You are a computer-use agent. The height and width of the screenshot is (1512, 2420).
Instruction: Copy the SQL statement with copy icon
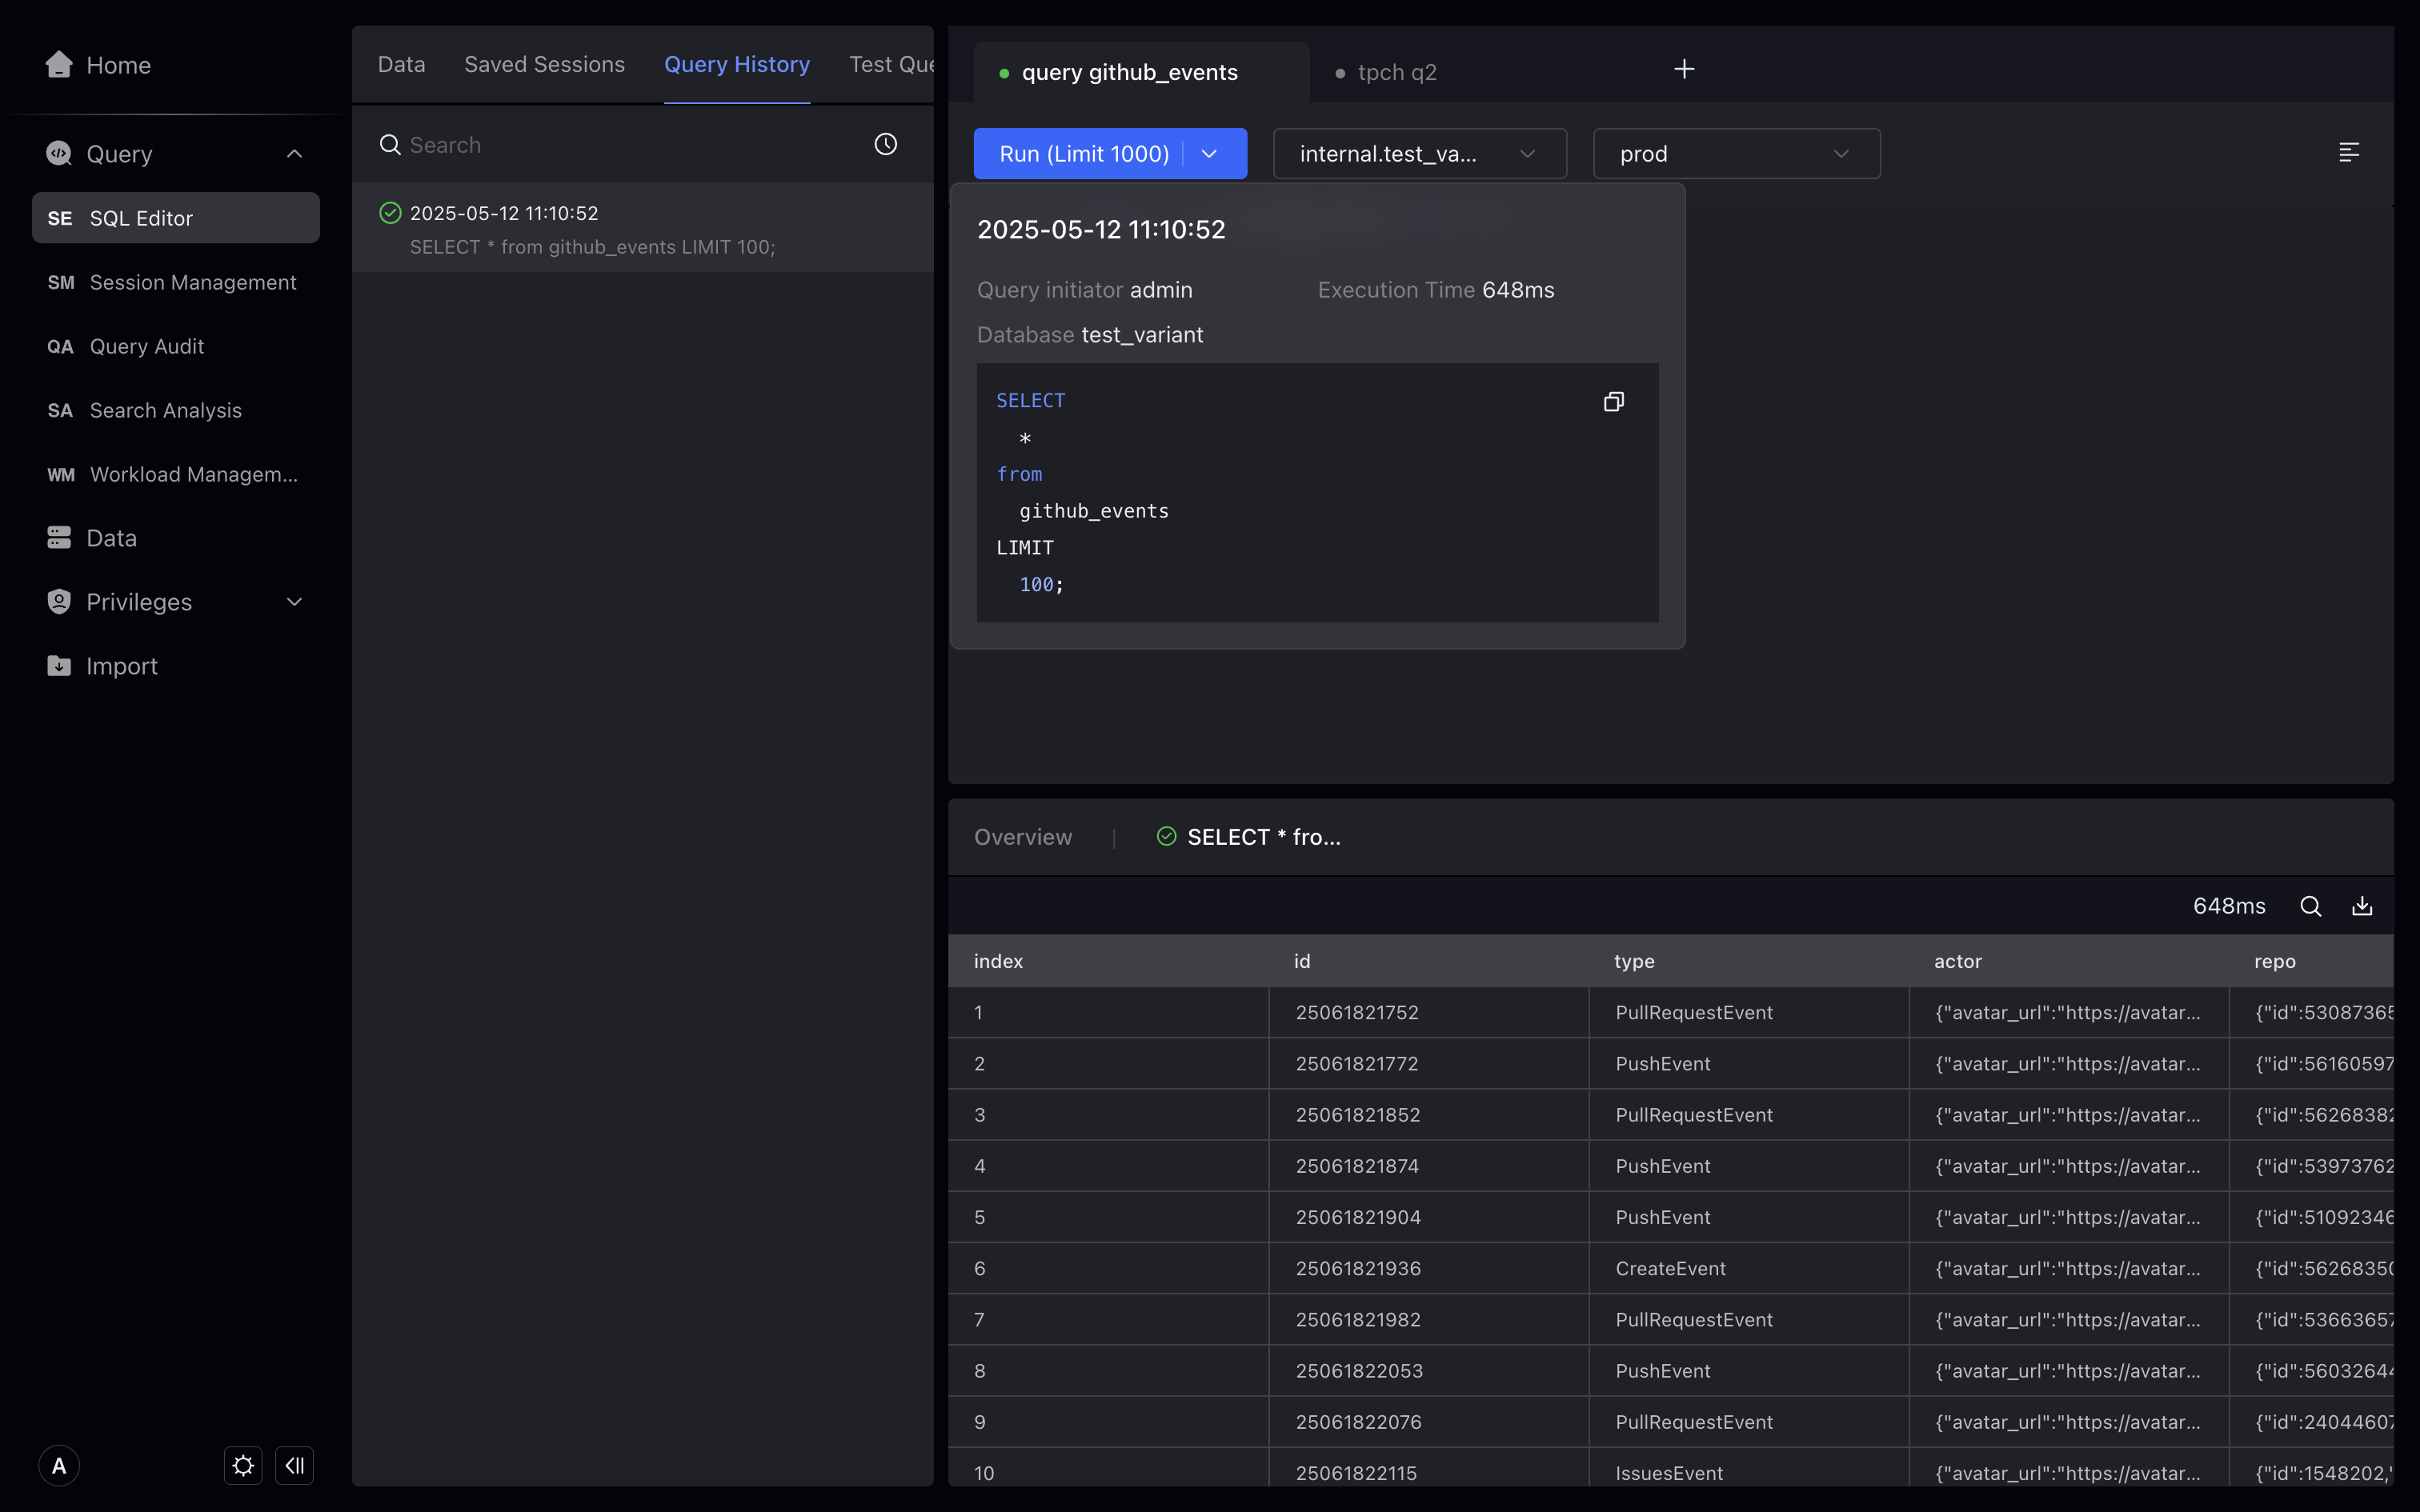(x=1613, y=401)
